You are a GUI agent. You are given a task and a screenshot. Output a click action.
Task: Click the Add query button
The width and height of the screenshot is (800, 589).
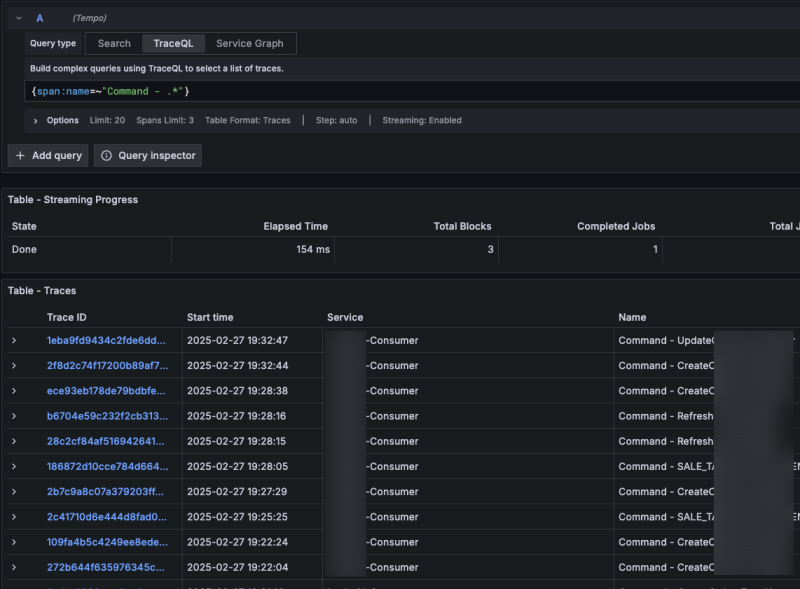48,156
